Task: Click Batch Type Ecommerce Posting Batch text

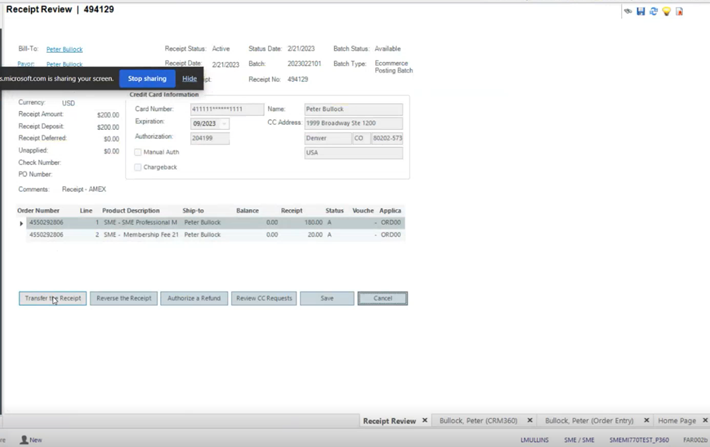Action: coord(393,67)
